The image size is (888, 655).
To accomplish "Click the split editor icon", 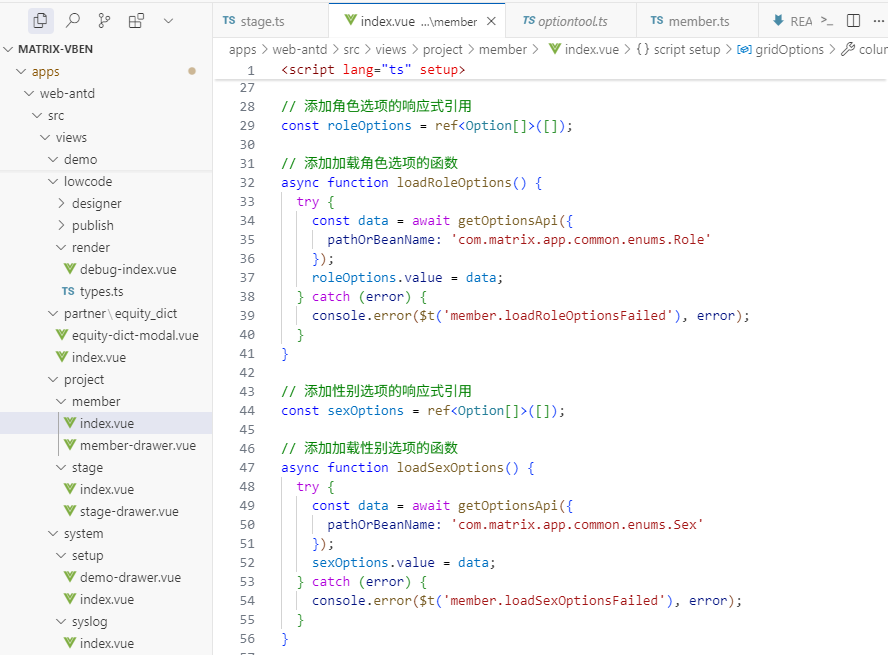I will [x=853, y=21].
